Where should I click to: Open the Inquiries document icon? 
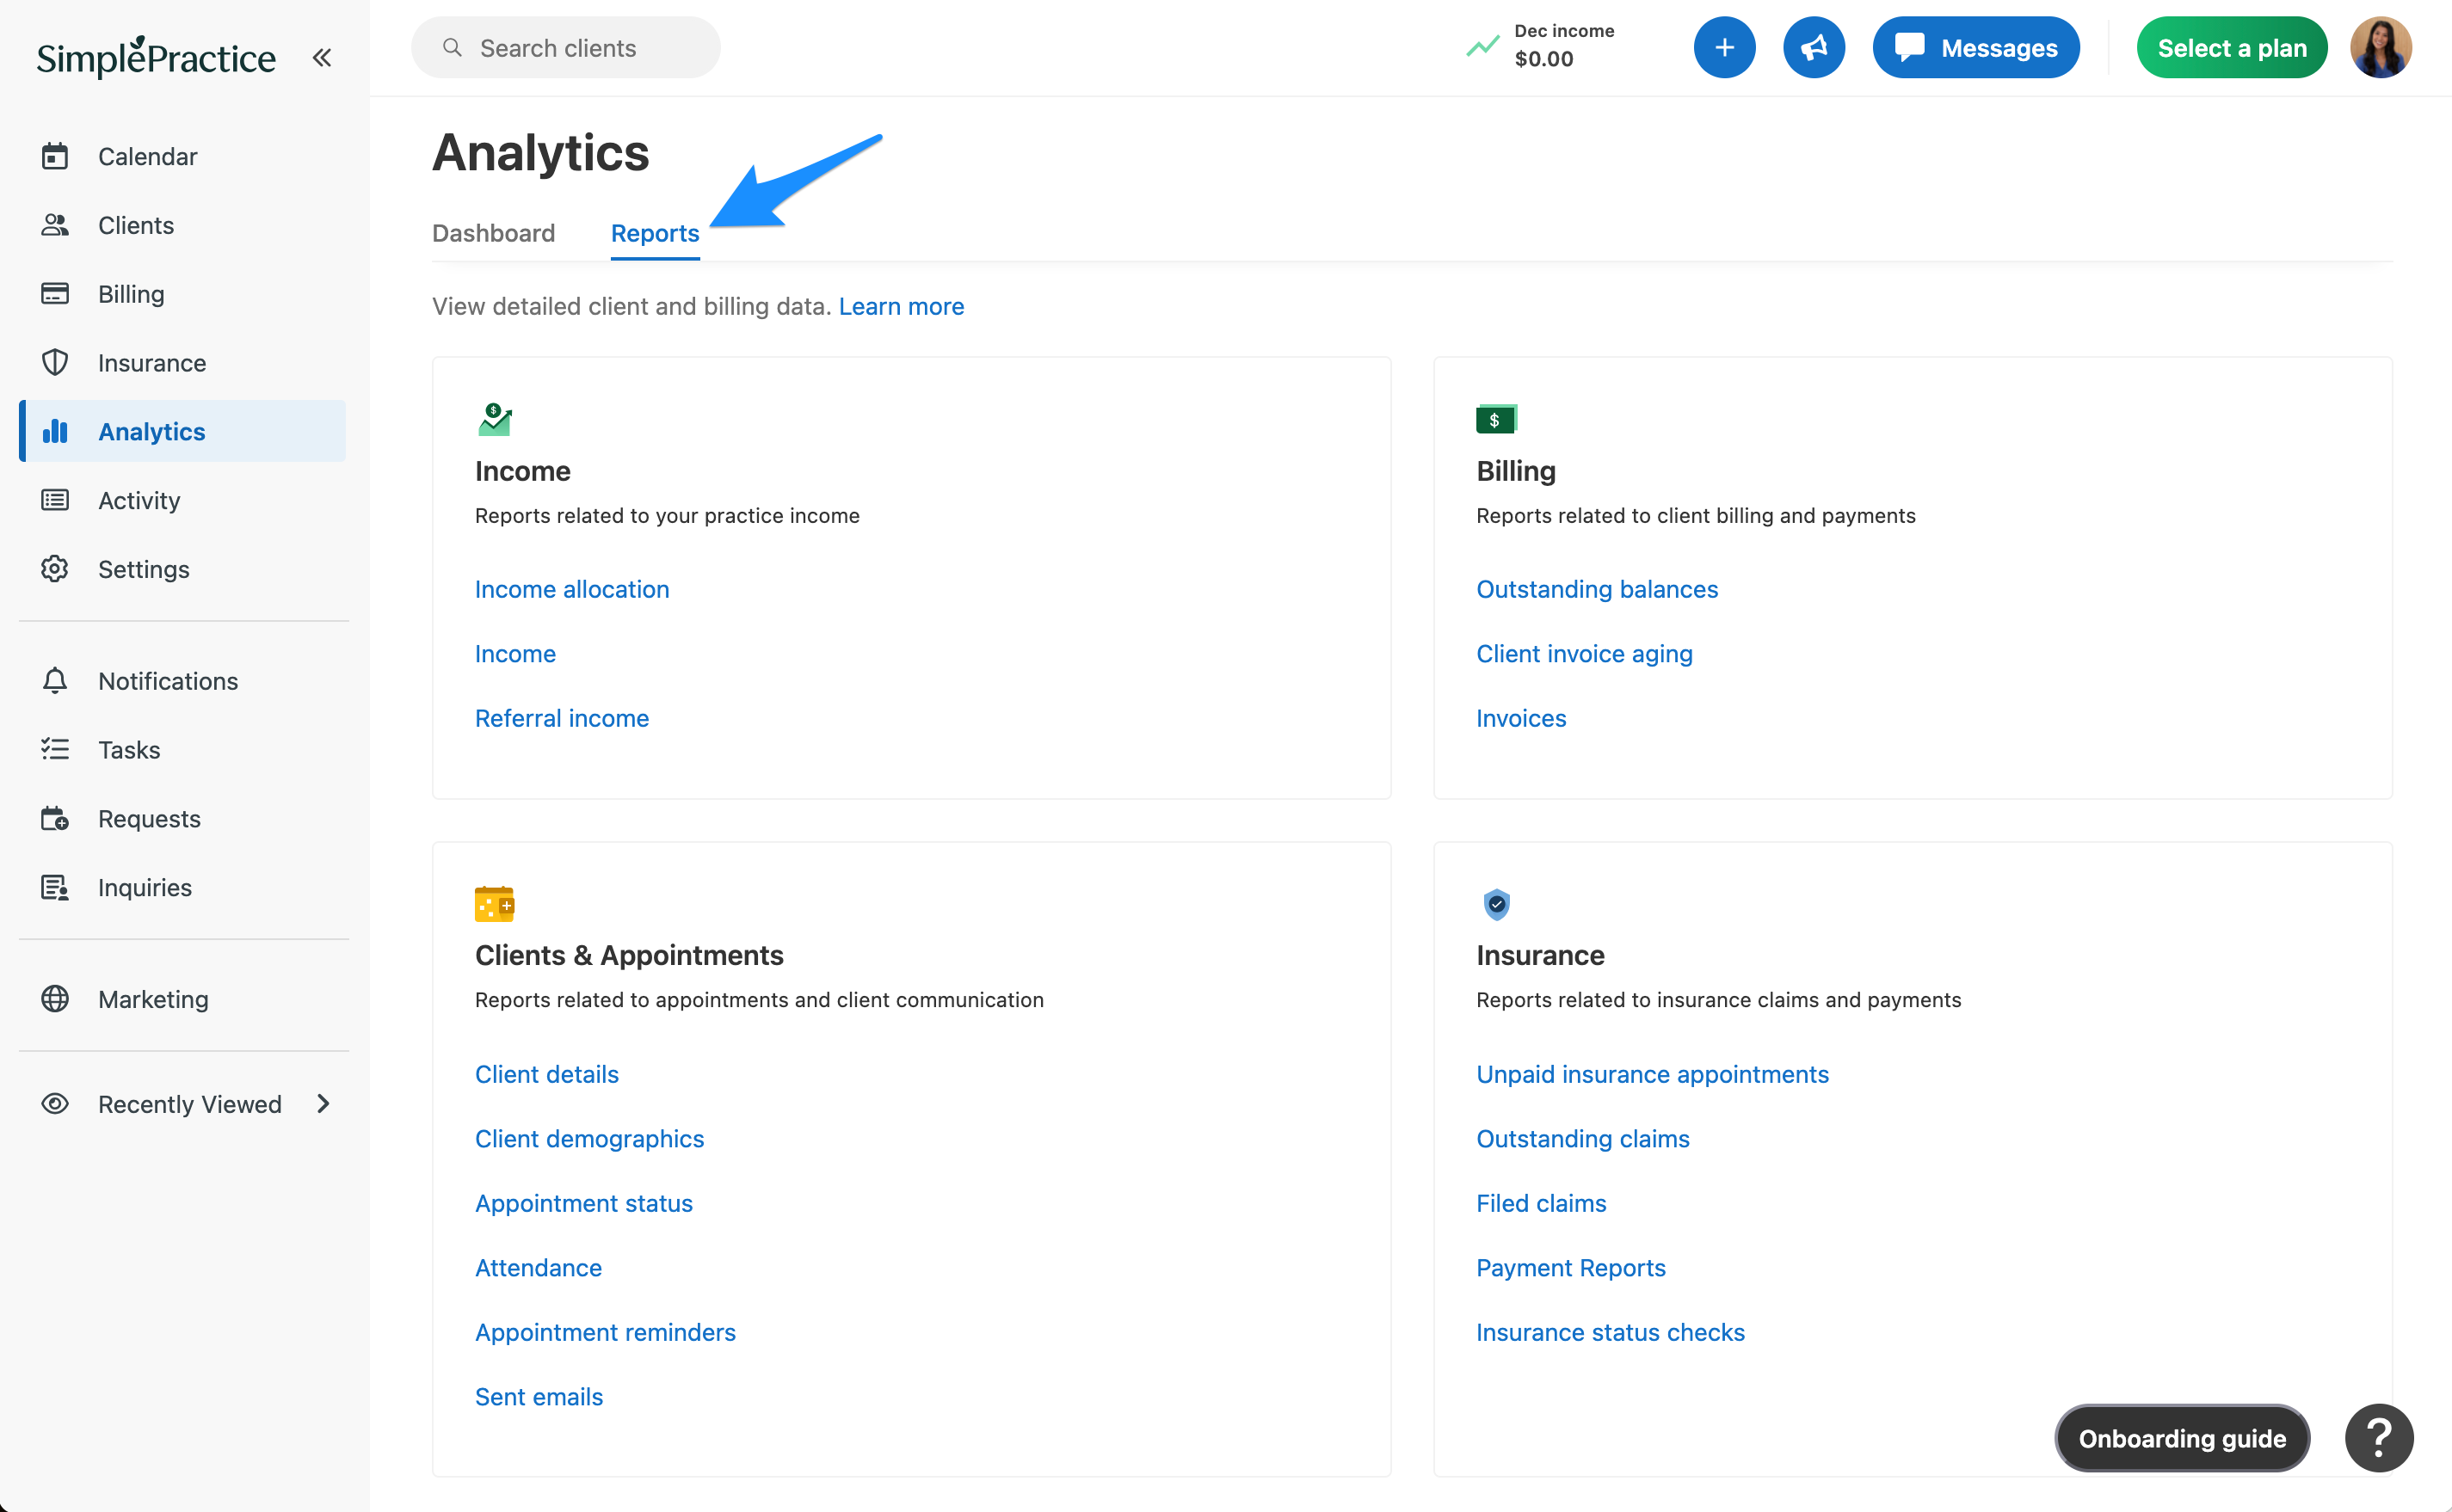pos(55,887)
